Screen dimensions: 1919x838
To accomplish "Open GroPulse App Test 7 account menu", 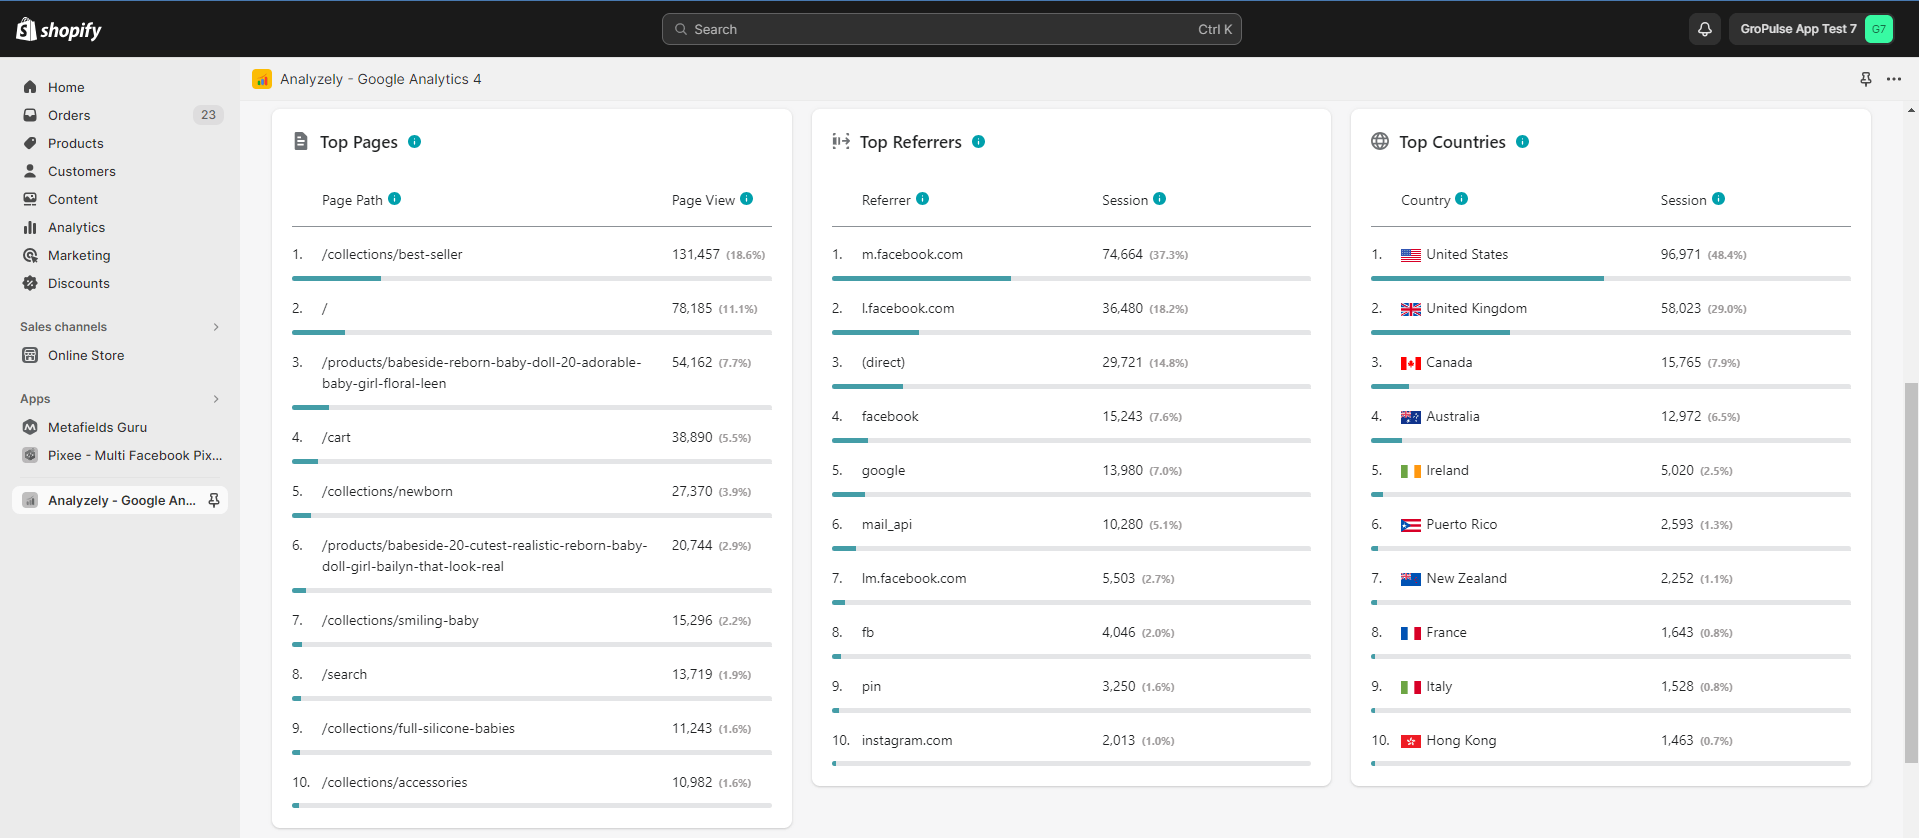I will [x=1811, y=29].
